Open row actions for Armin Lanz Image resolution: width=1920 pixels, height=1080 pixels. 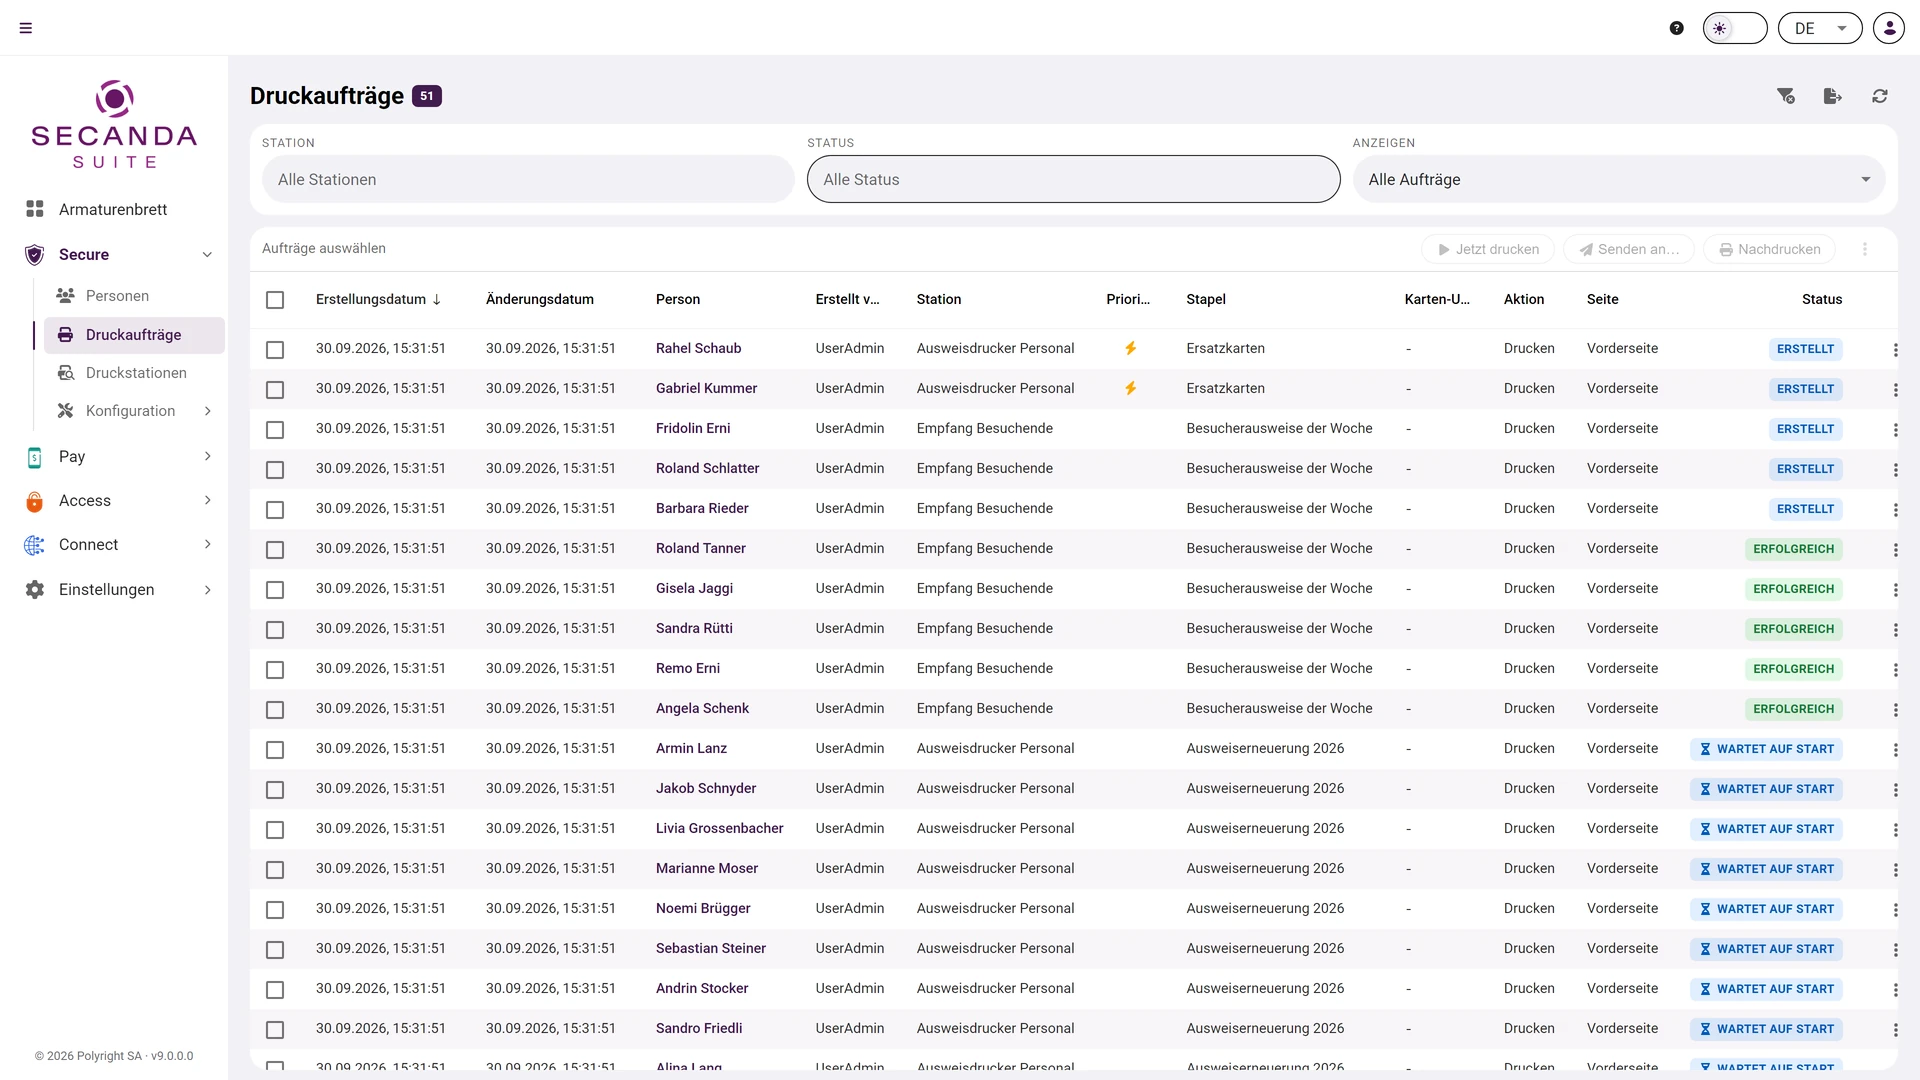point(1895,750)
